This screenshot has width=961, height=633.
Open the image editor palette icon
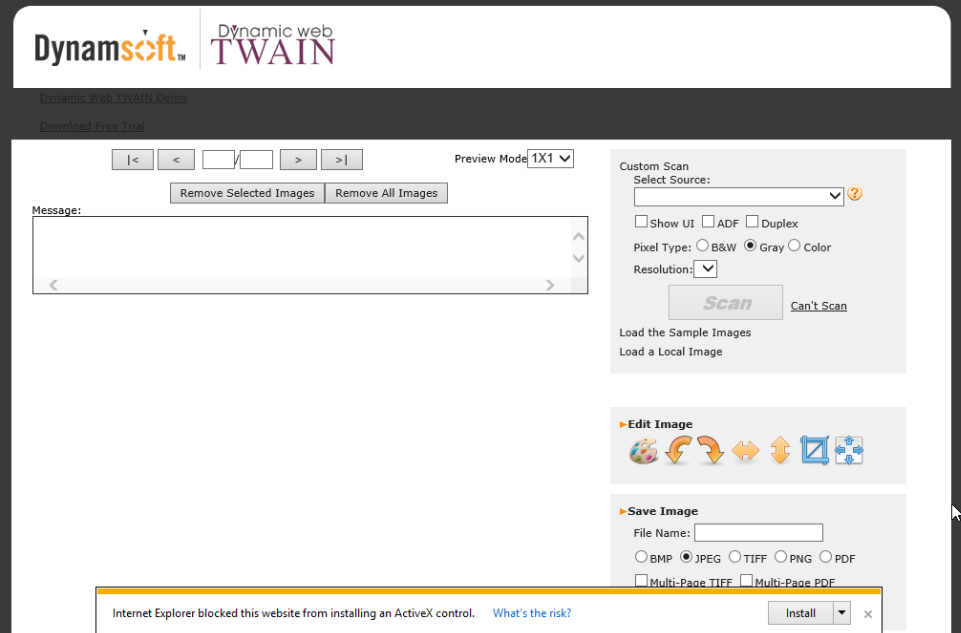[643, 452]
